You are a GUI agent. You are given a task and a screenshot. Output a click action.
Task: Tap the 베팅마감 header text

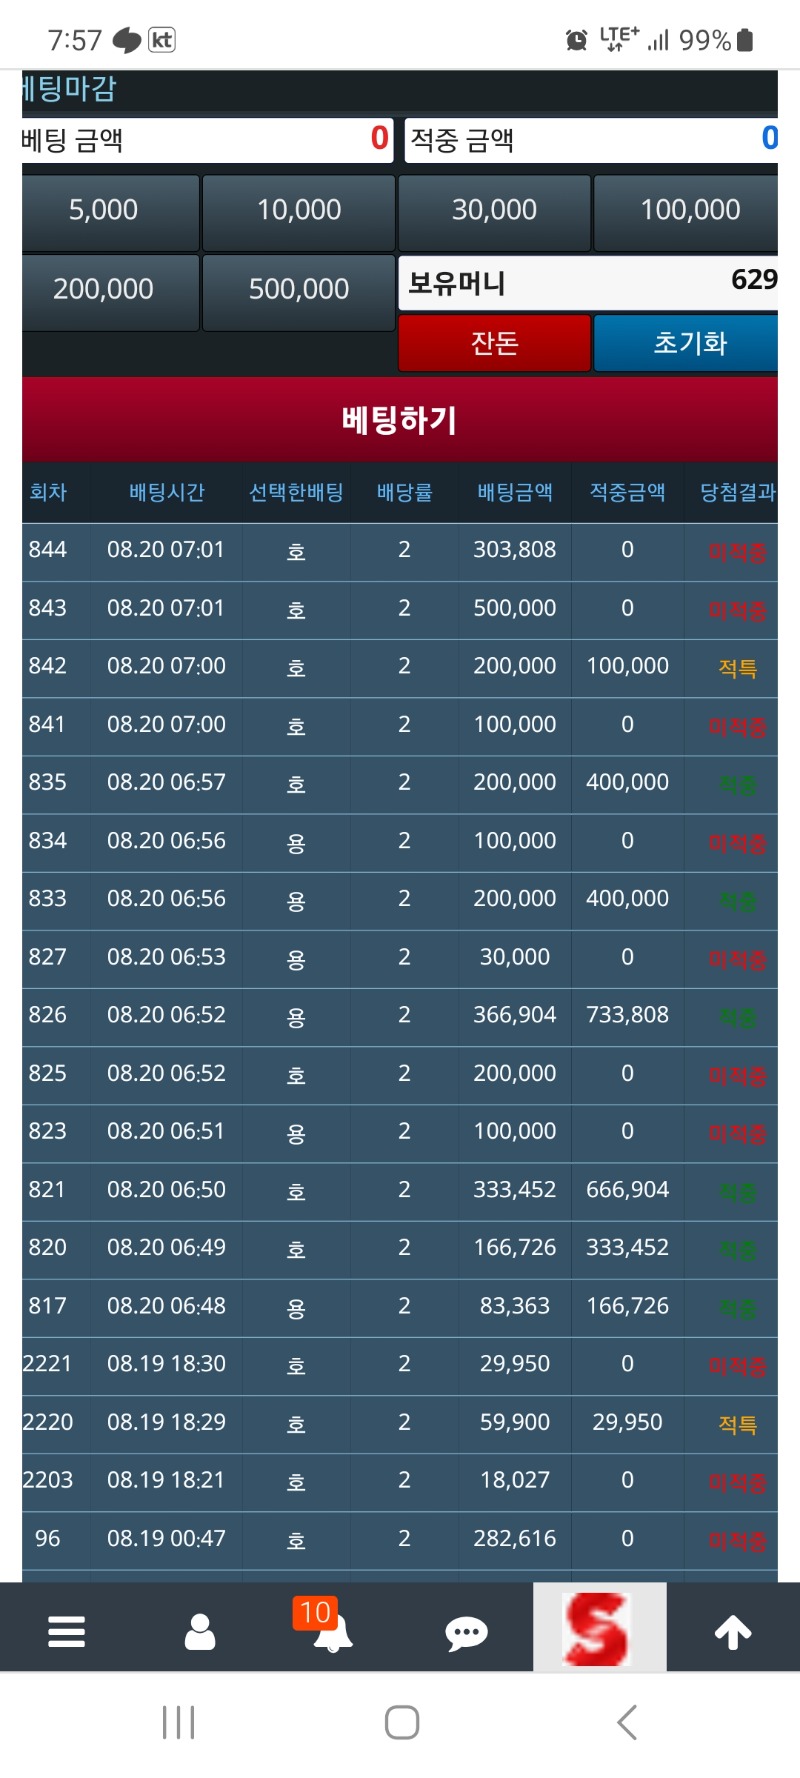[x=69, y=89]
